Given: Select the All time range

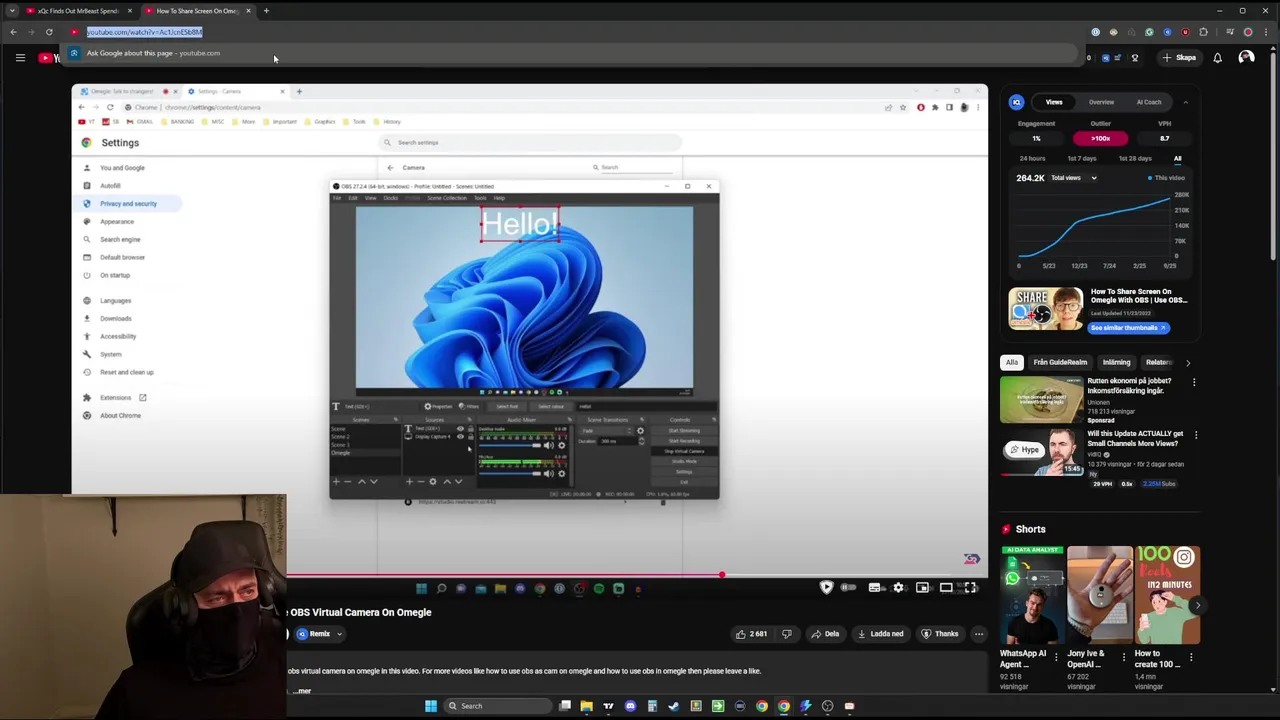Looking at the screenshot, I should [1177, 159].
